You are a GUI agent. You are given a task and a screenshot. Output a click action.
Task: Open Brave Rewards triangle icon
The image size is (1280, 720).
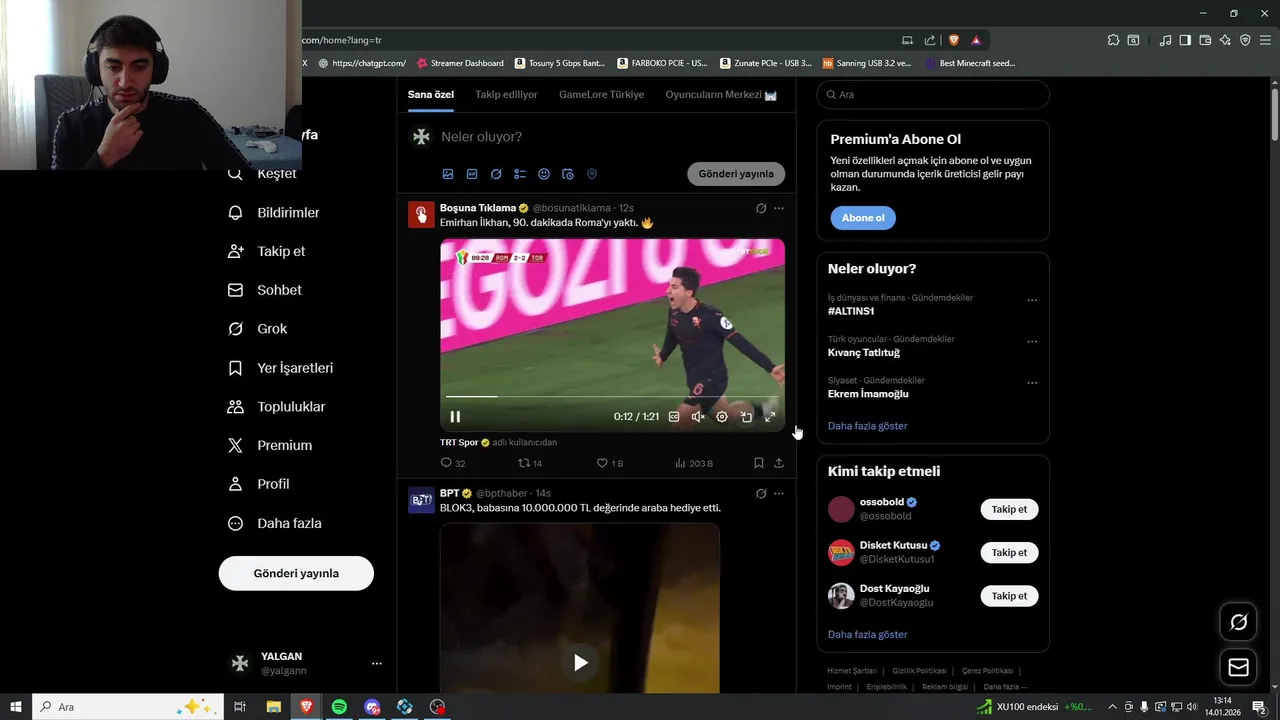[976, 40]
